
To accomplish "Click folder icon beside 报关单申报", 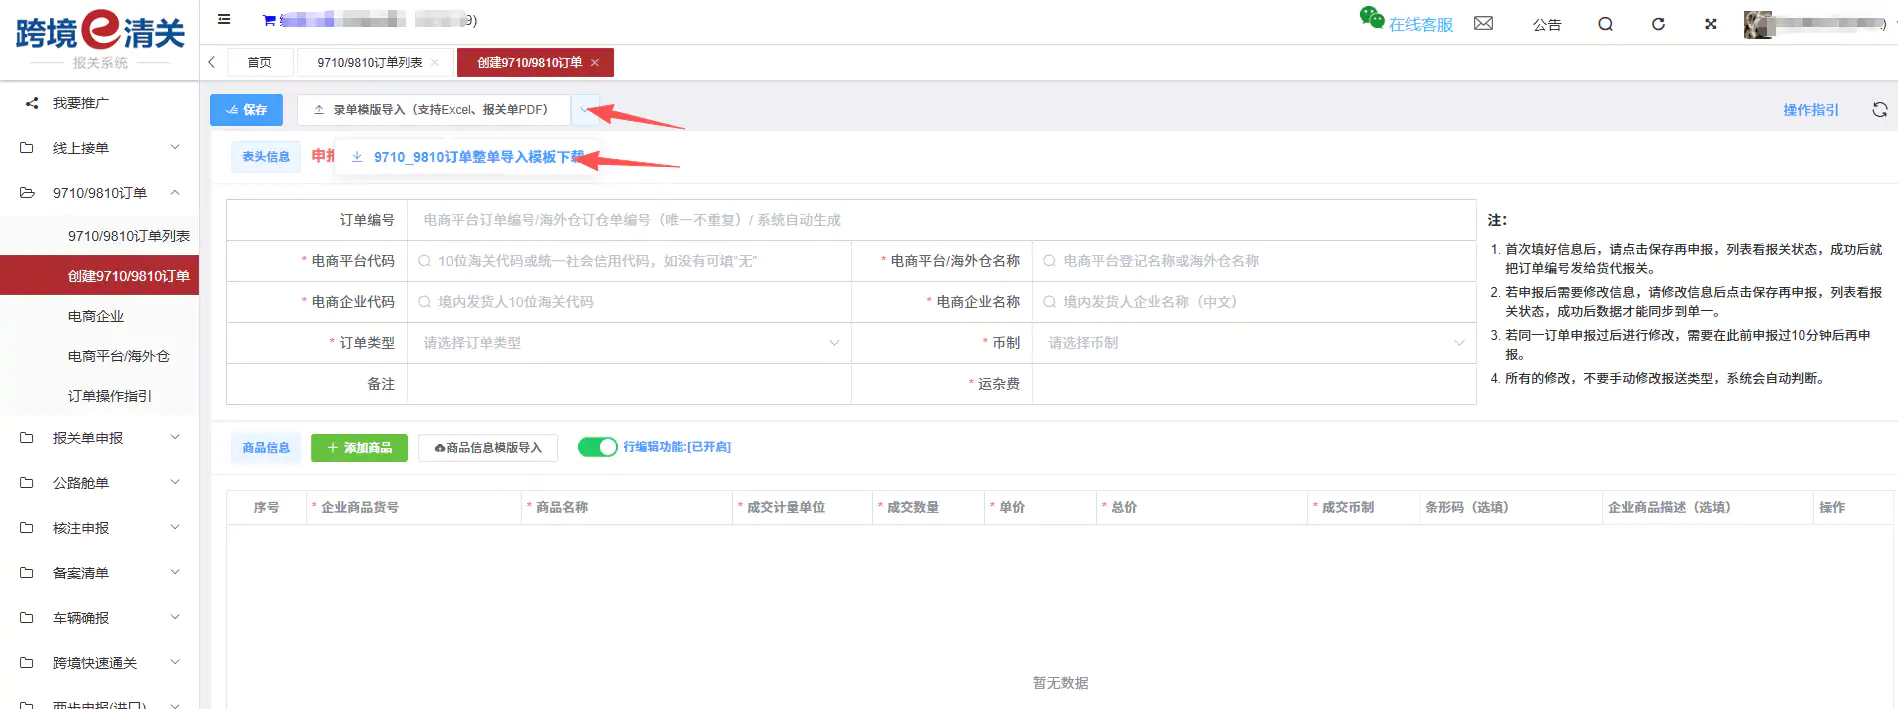I will coord(27,438).
